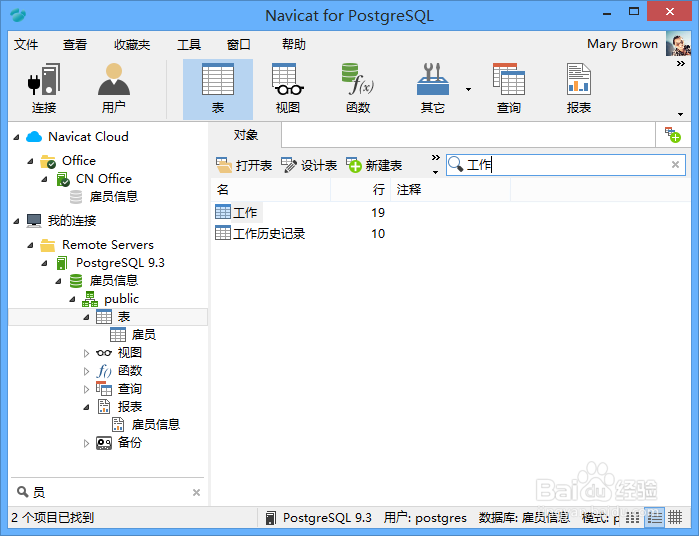Expand the 视图 tree node

86,354
